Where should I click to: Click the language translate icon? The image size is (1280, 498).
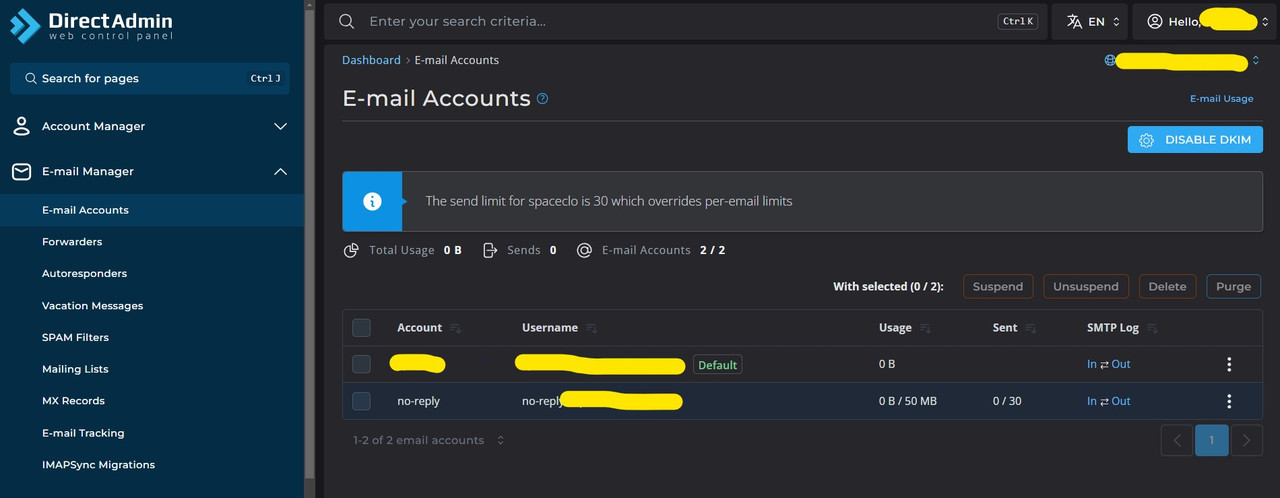(1074, 21)
